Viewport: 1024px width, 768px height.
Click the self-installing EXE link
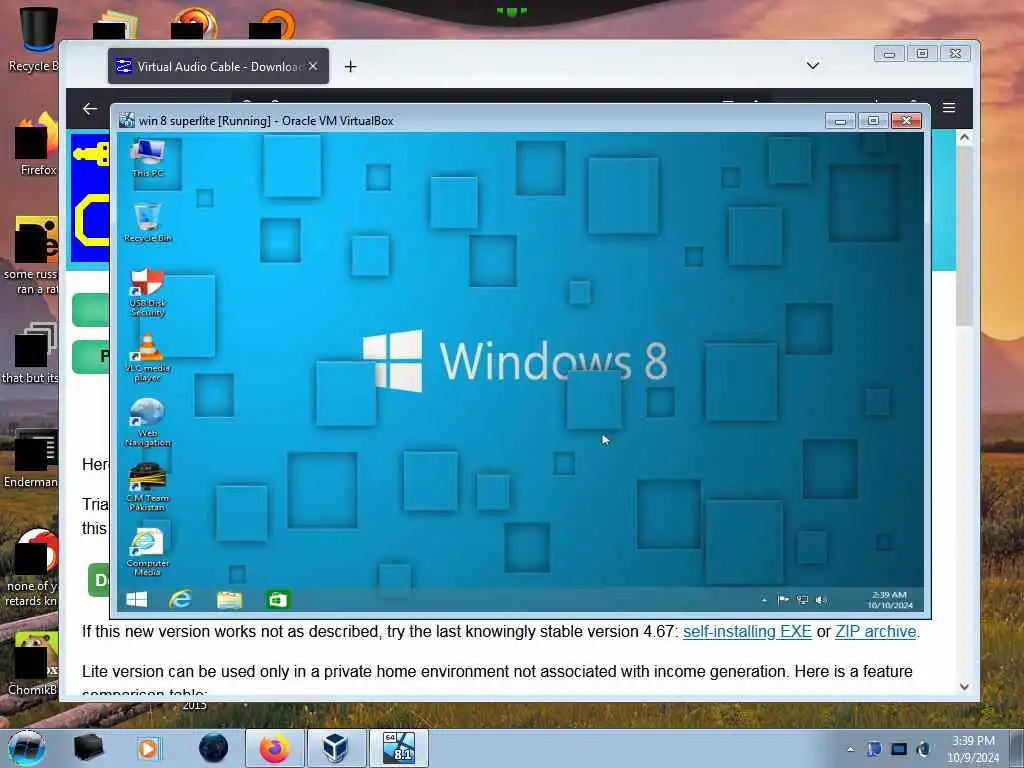click(747, 632)
